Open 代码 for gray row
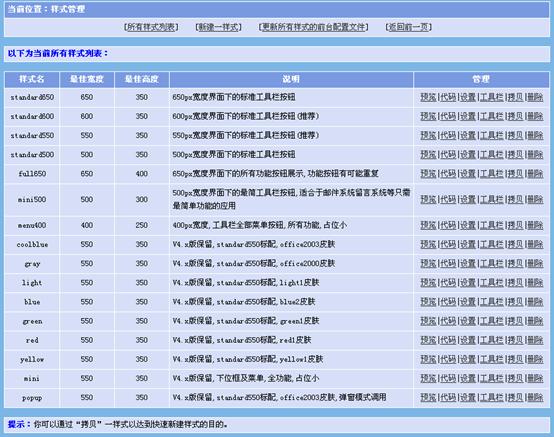 click(448, 263)
